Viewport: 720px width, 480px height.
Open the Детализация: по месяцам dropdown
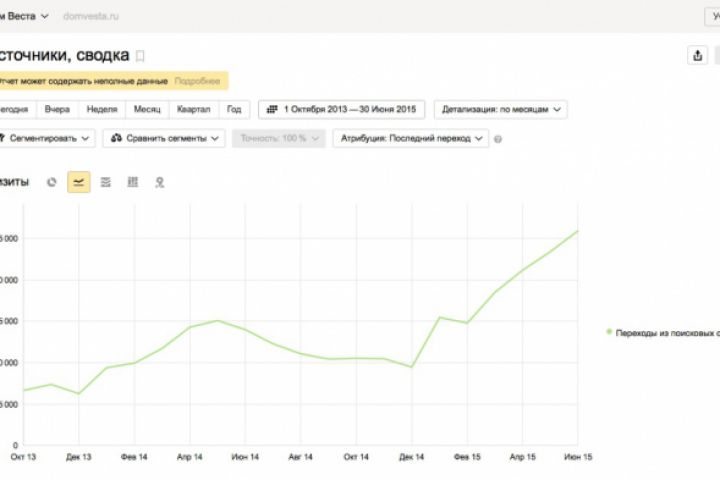pos(501,109)
